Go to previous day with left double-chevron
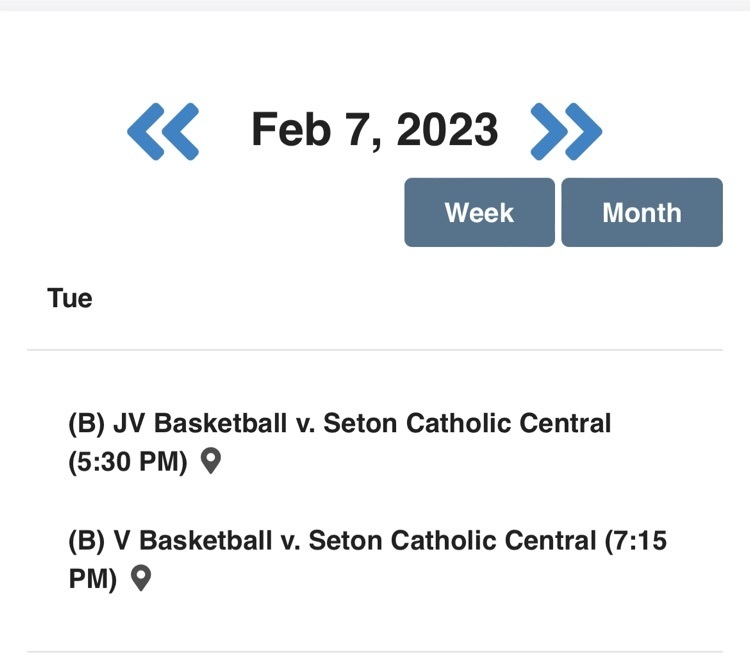Image resolution: width=750 pixels, height=660 pixels. coord(163,131)
